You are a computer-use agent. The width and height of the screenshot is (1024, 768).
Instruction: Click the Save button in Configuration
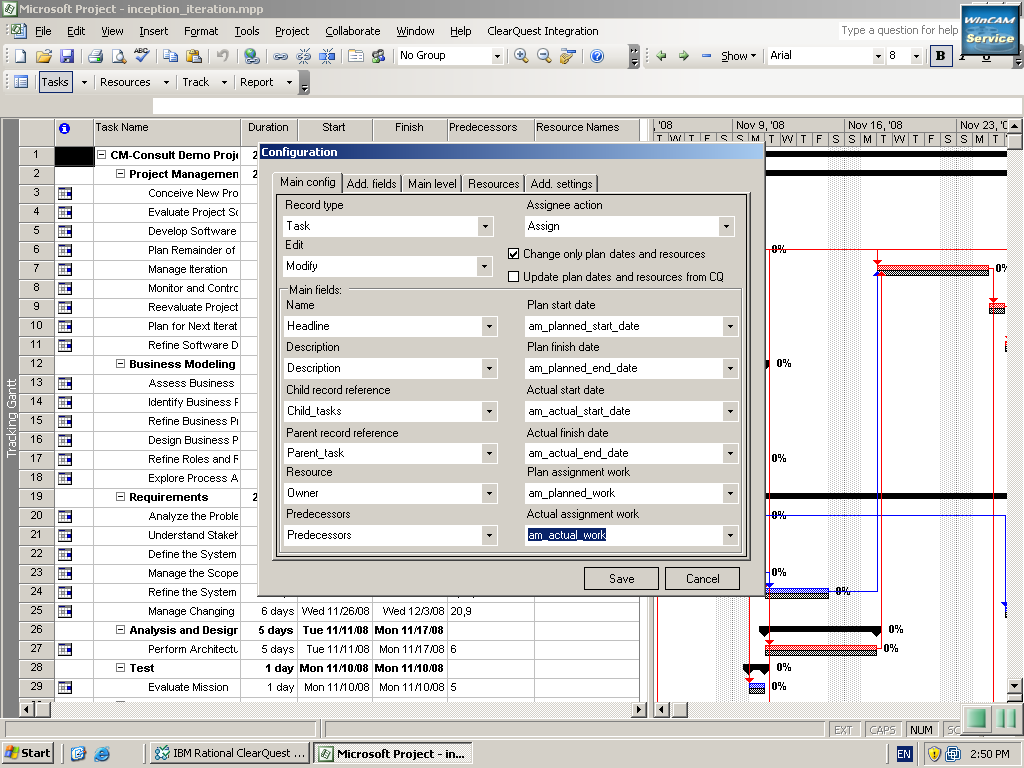click(x=621, y=579)
